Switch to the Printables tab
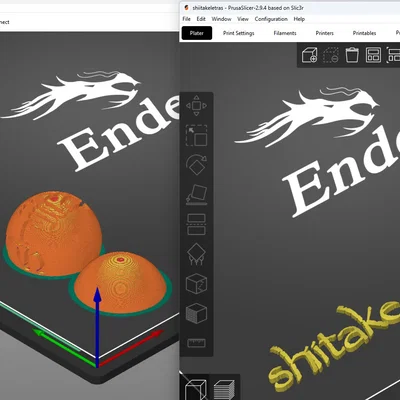This screenshot has width=400, height=400. [x=364, y=33]
